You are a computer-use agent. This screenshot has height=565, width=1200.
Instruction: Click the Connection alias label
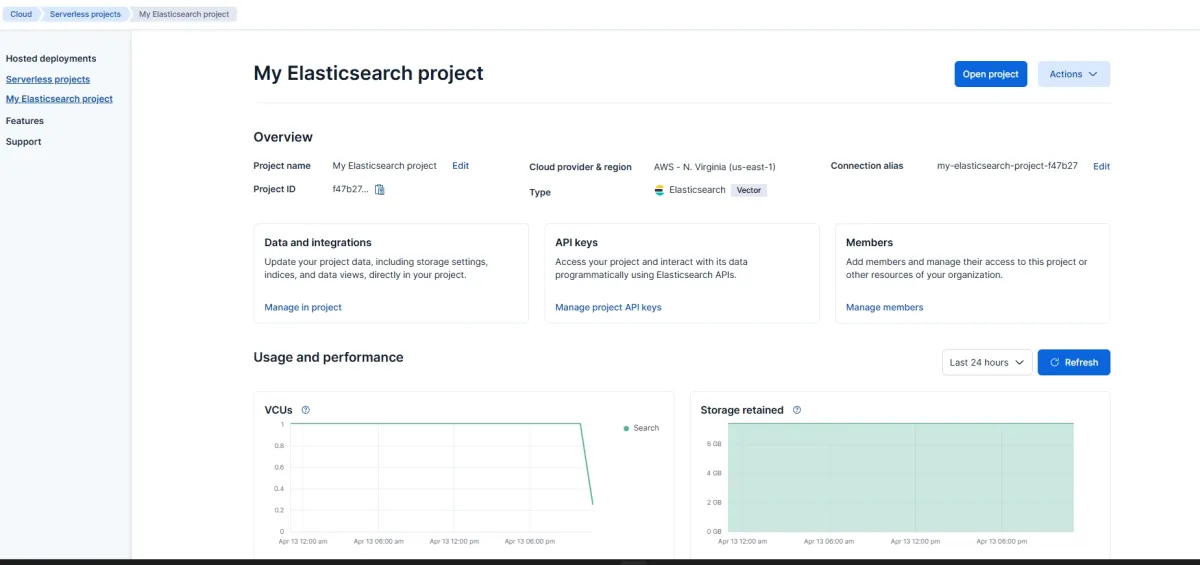point(867,166)
